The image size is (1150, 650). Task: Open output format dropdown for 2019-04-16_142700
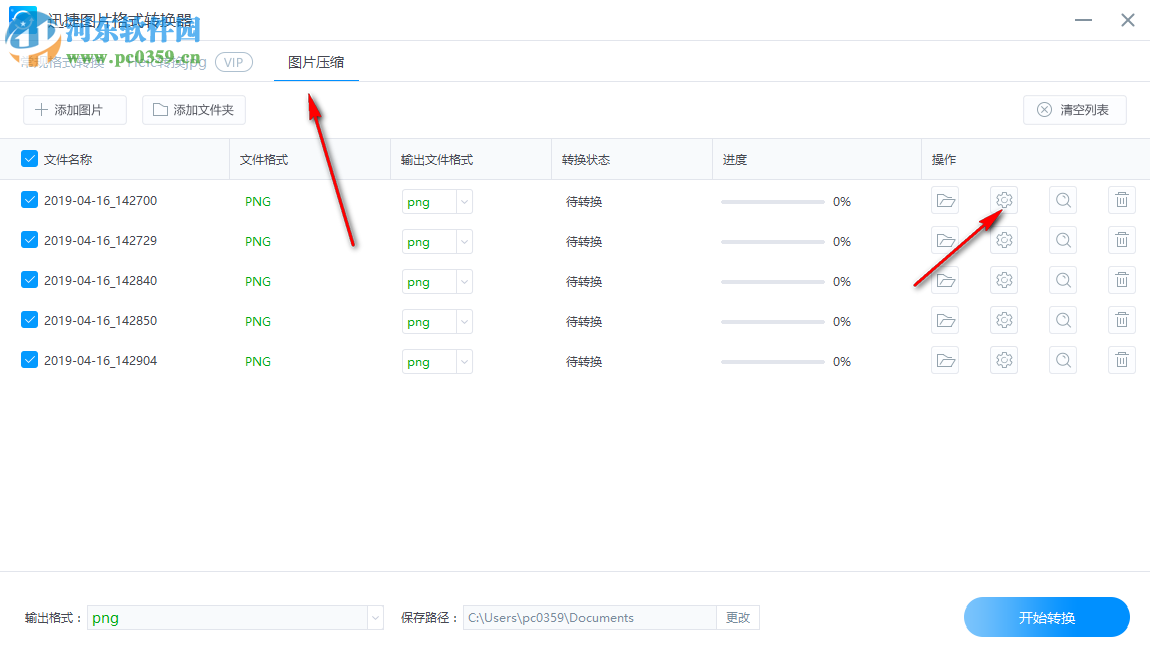tap(462, 201)
